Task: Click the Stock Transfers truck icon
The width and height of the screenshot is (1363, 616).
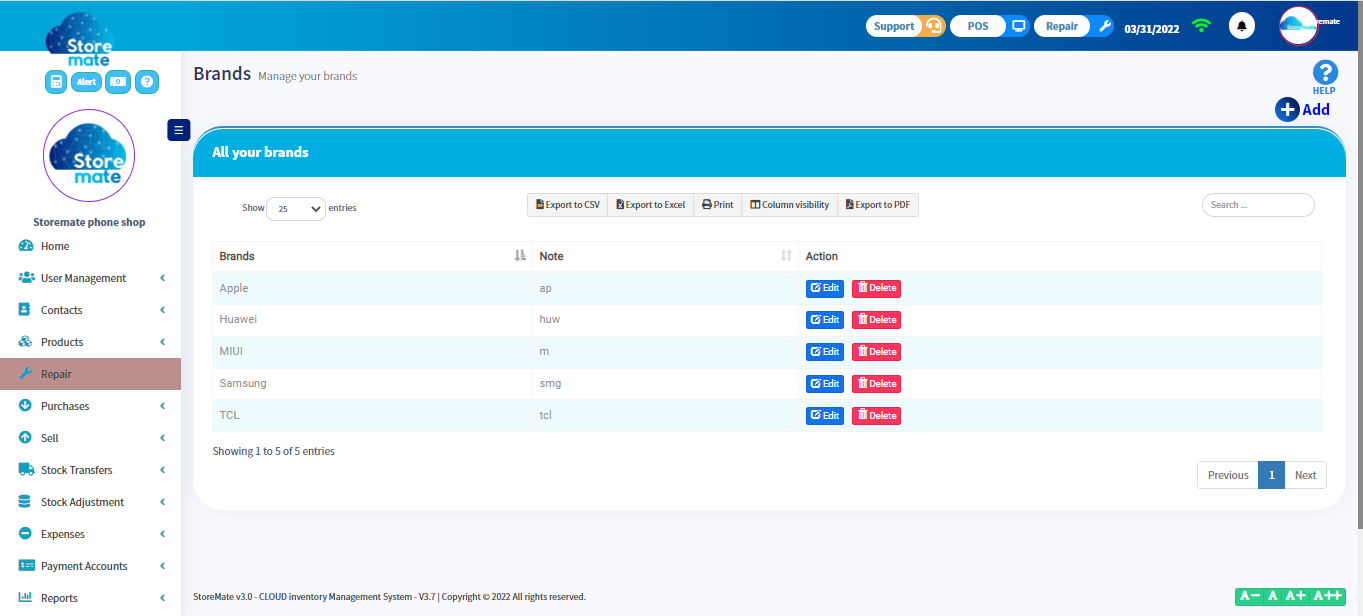Action: pos(26,470)
